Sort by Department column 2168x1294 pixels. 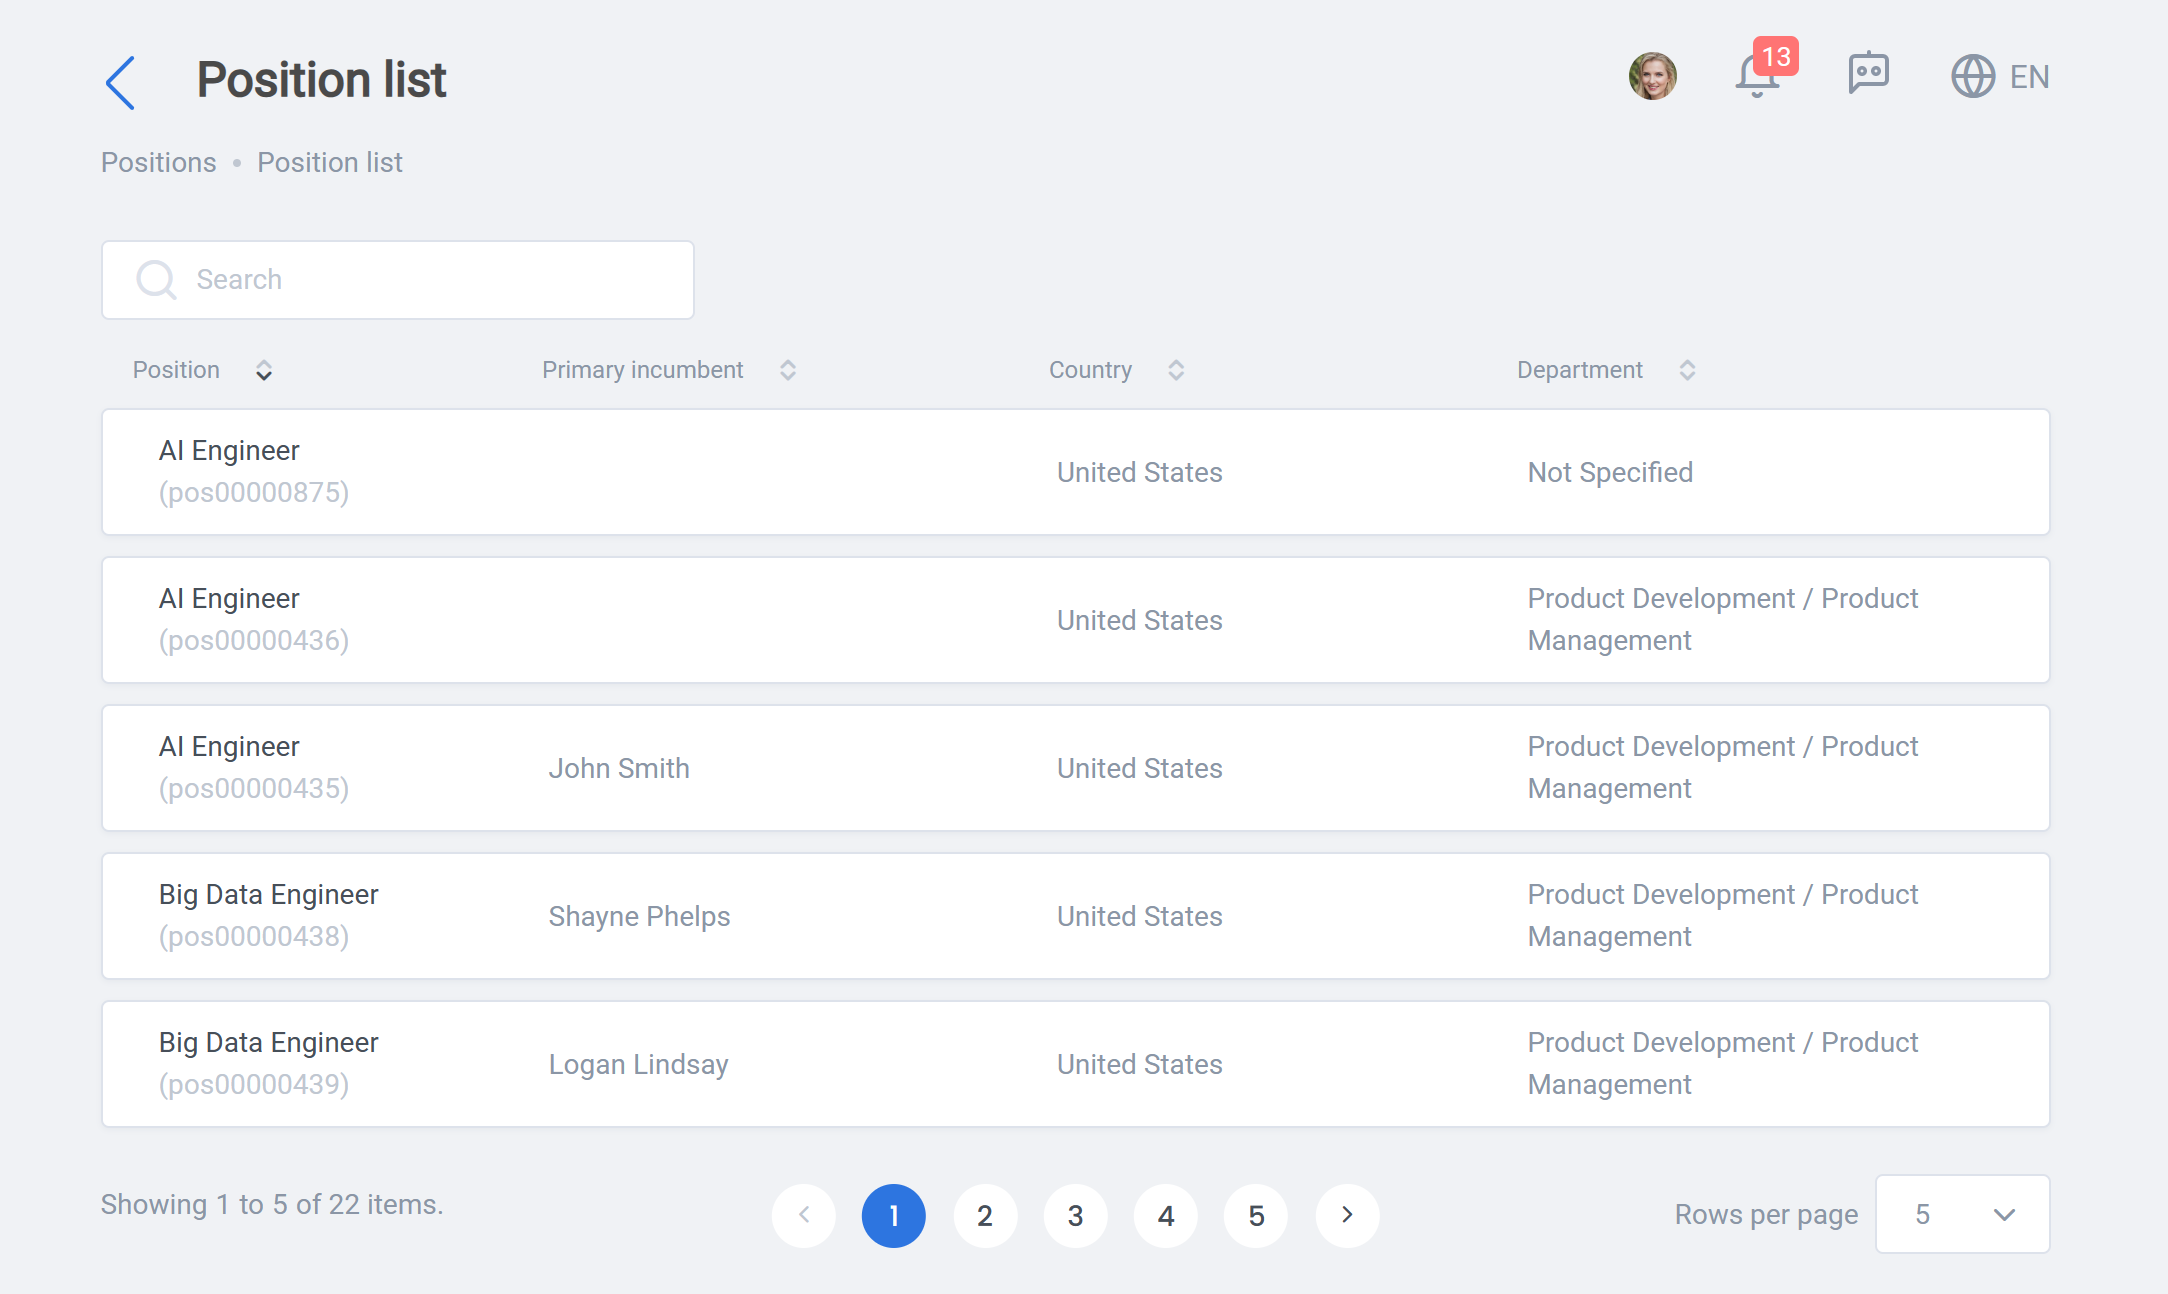(1687, 371)
